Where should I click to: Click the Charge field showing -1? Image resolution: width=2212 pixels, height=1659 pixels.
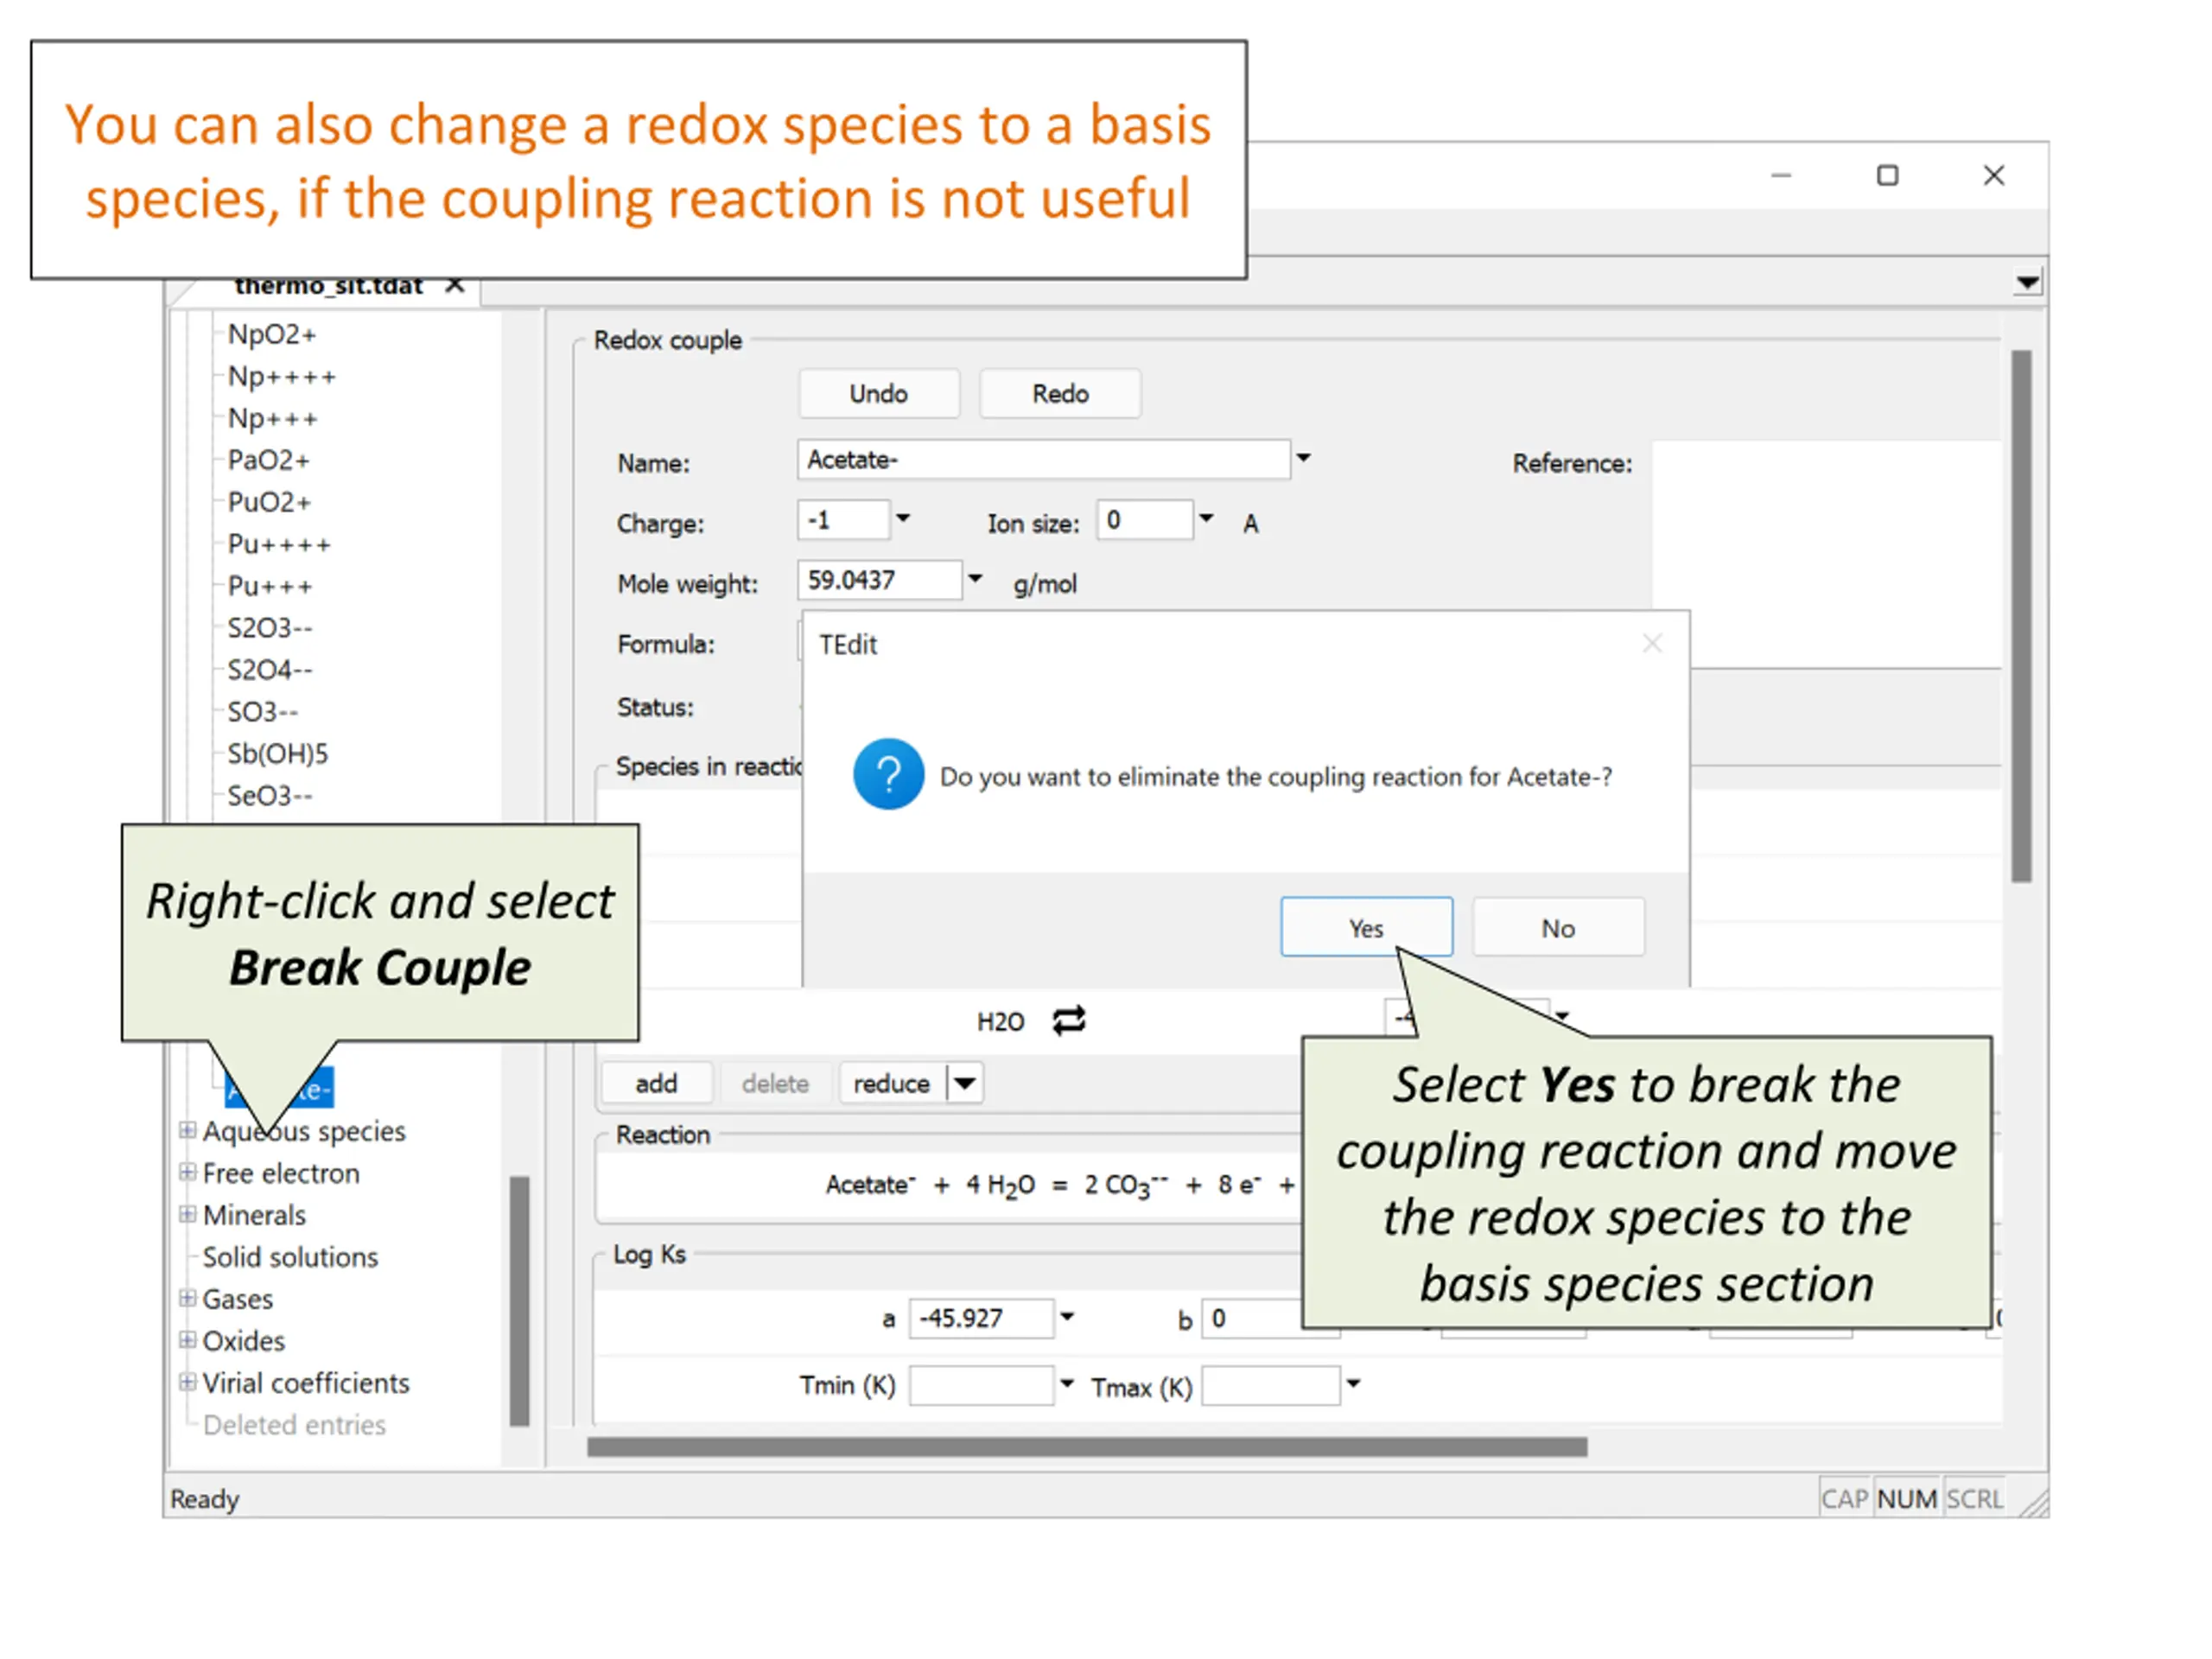click(x=843, y=519)
